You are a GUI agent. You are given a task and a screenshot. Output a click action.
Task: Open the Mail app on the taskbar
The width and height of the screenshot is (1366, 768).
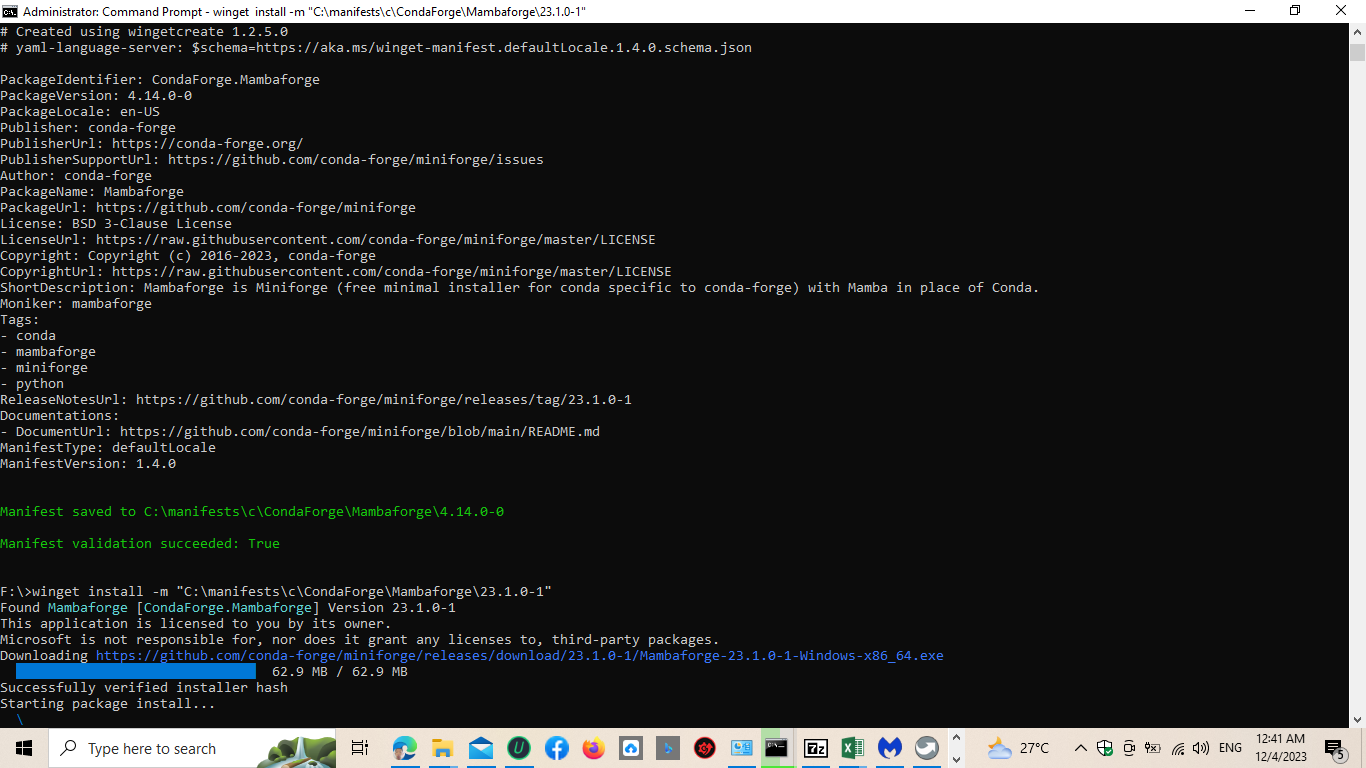pos(482,748)
